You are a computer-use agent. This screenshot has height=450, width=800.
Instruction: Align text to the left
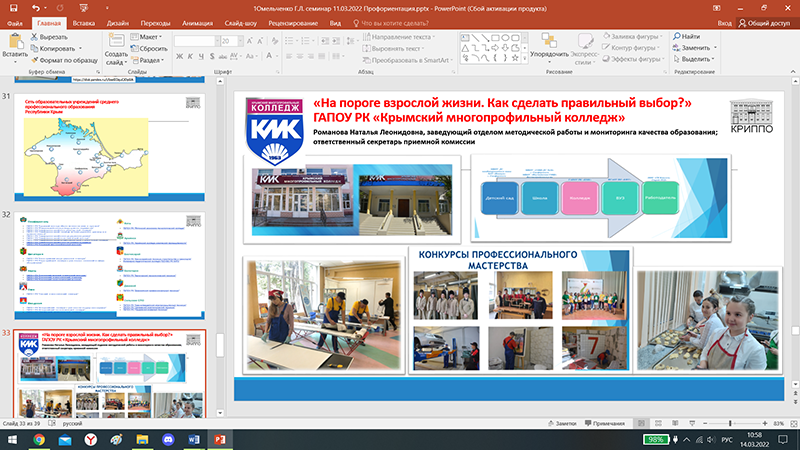pyautogui.click(x=289, y=56)
